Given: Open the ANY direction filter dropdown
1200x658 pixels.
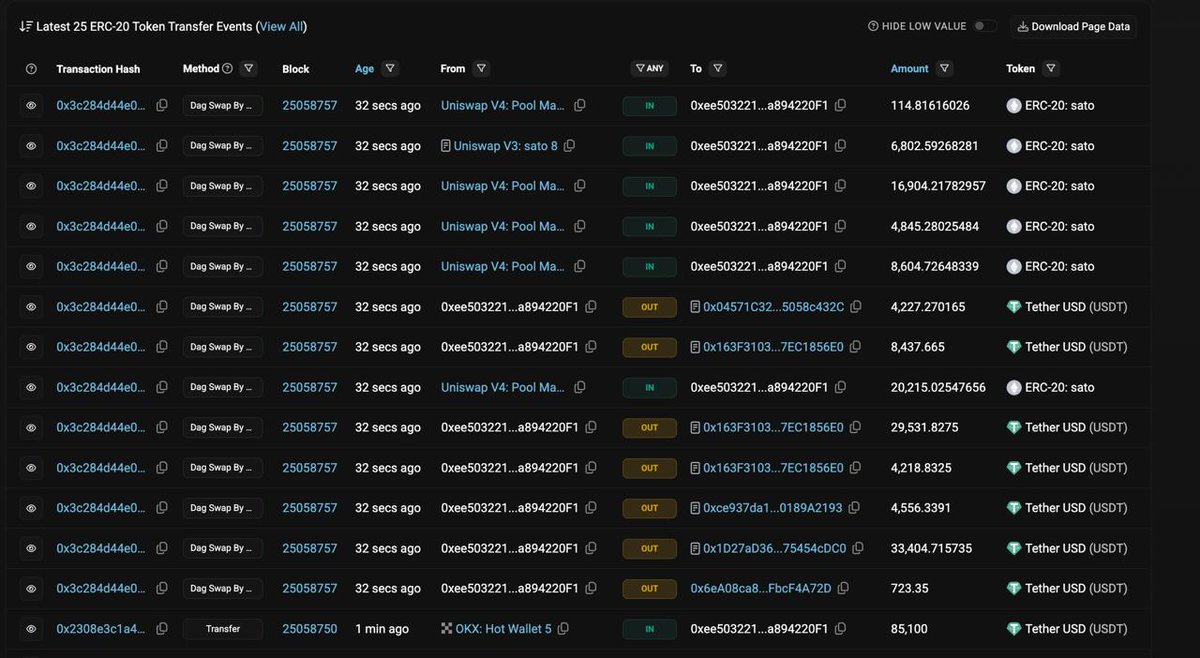Looking at the screenshot, I should [650, 68].
